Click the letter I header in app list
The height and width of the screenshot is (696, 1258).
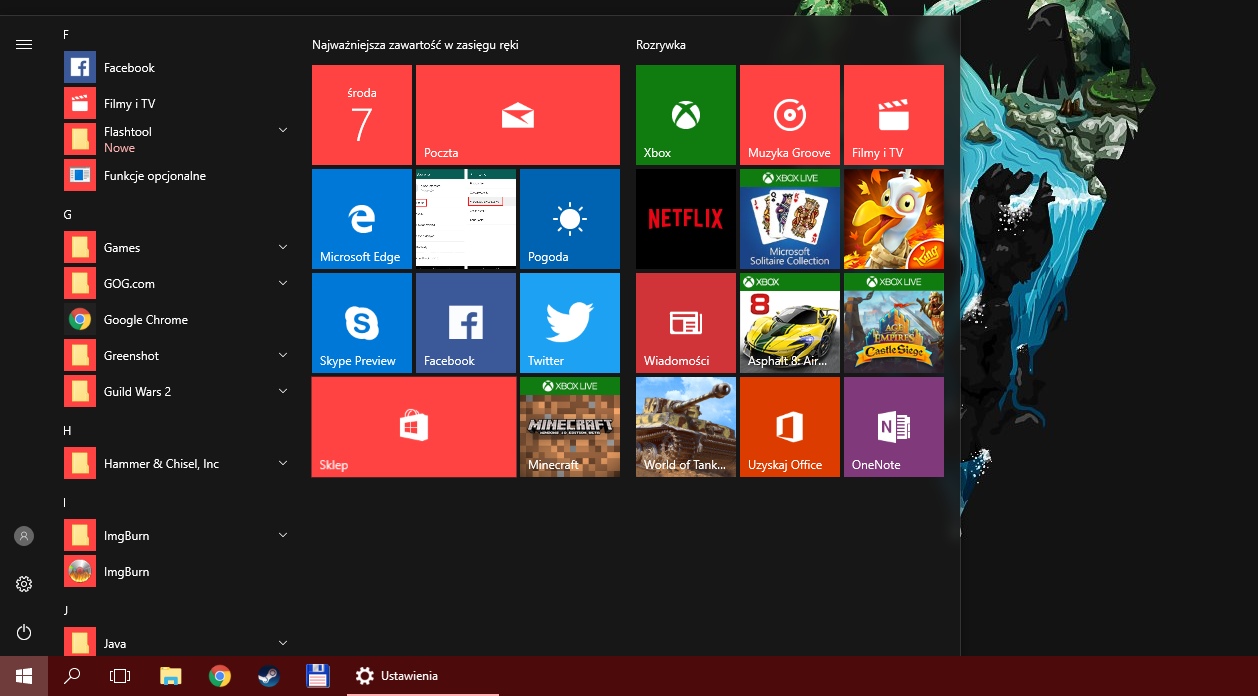[x=64, y=503]
